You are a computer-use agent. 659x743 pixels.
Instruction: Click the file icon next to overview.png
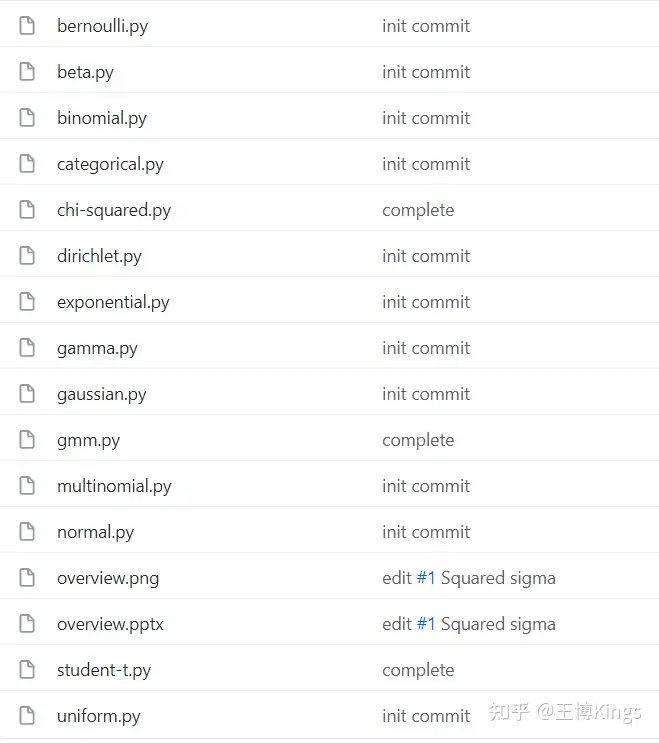coord(27,577)
